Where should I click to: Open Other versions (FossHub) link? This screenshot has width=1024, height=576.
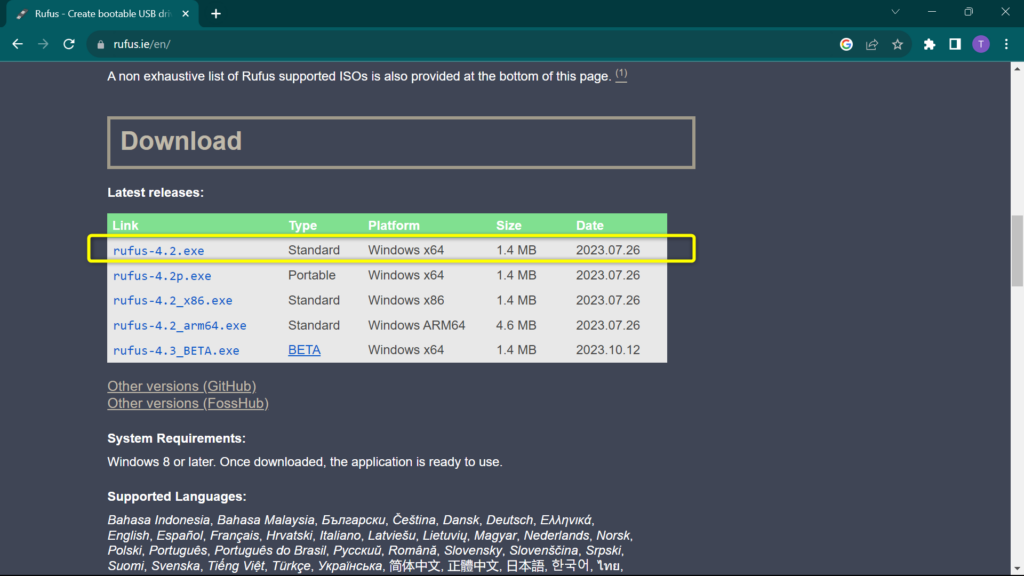[187, 403]
